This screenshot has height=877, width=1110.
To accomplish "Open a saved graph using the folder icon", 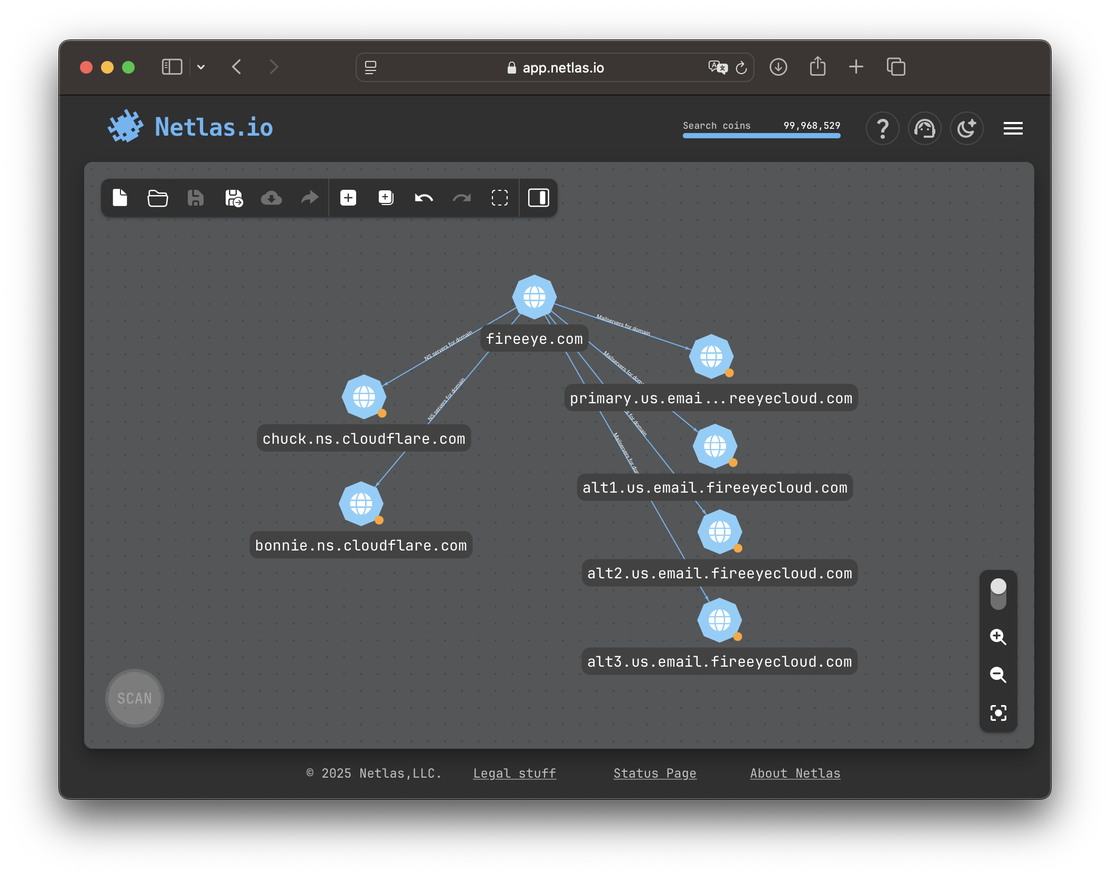I will click(157, 197).
